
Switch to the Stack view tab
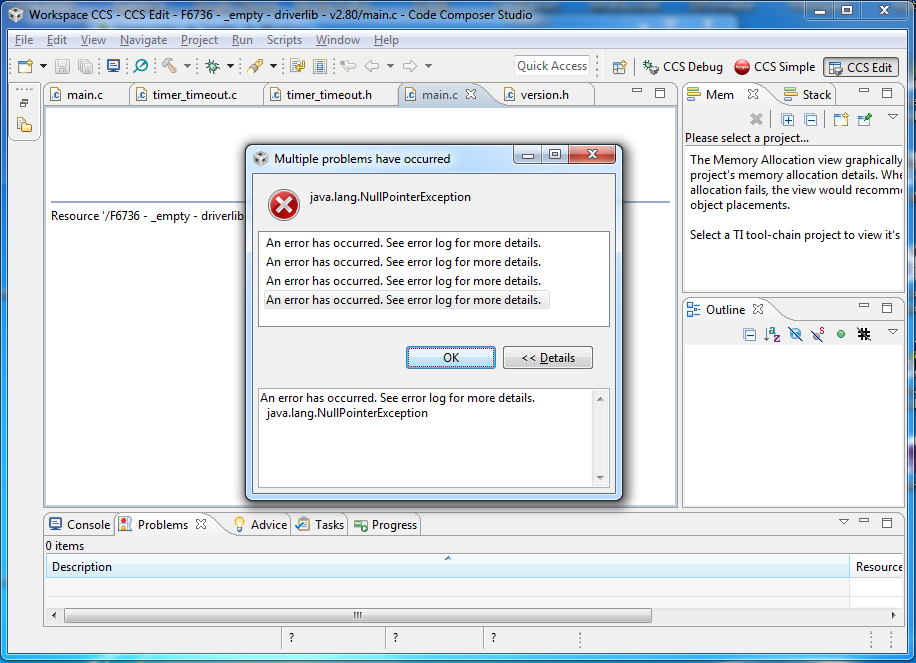(x=809, y=95)
